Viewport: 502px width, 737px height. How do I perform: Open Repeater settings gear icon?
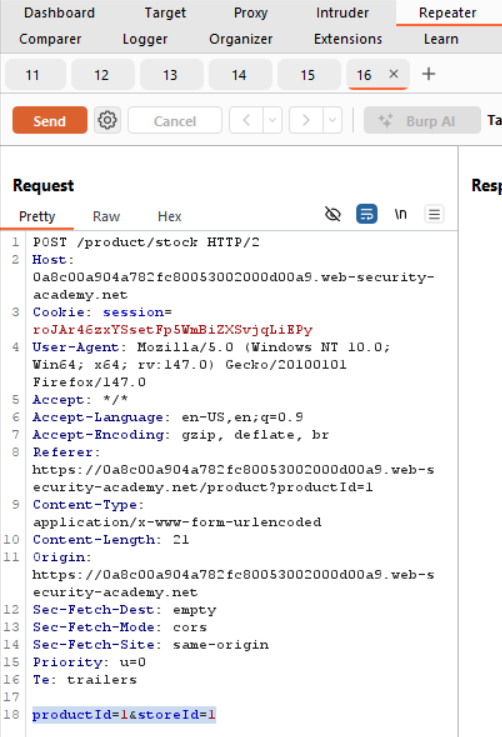(x=107, y=120)
